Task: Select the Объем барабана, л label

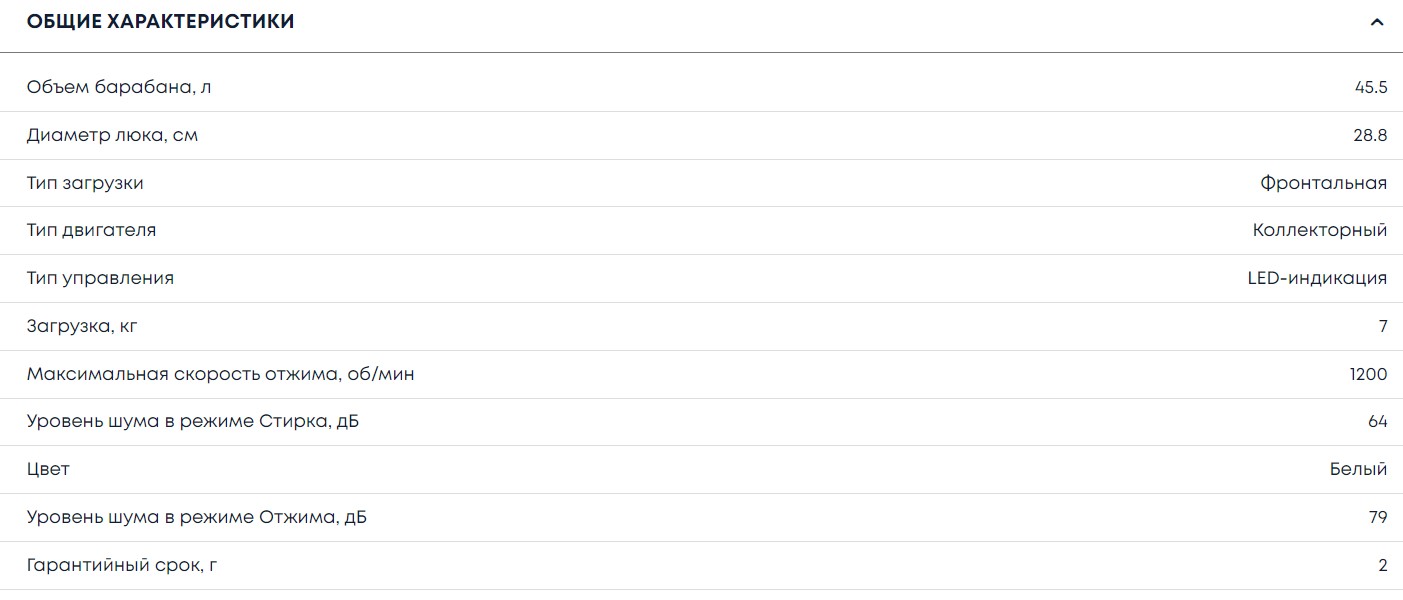Action: coord(119,87)
